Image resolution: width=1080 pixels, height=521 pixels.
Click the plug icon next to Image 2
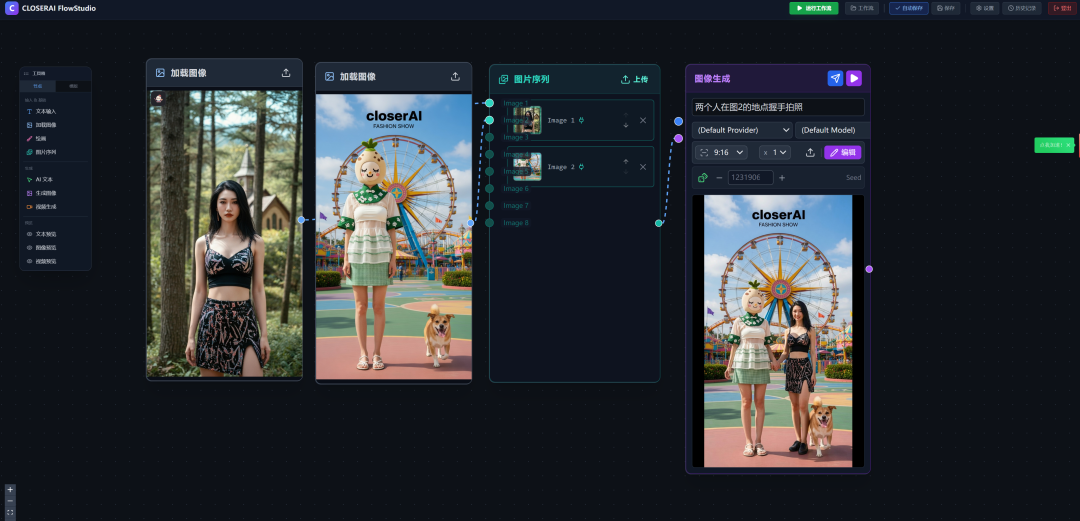point(581,167)
